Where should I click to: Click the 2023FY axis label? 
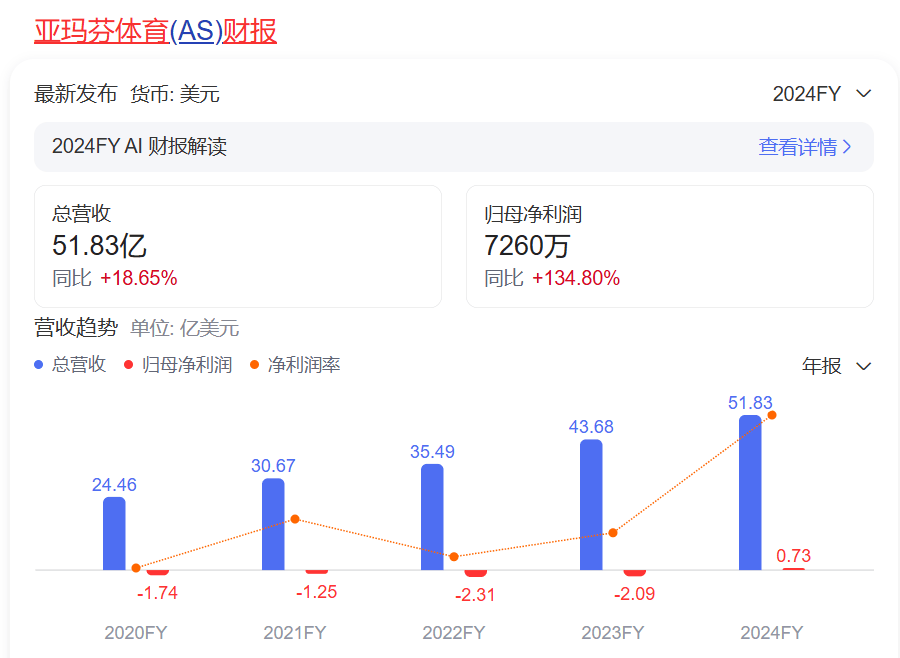click(612, 633)
